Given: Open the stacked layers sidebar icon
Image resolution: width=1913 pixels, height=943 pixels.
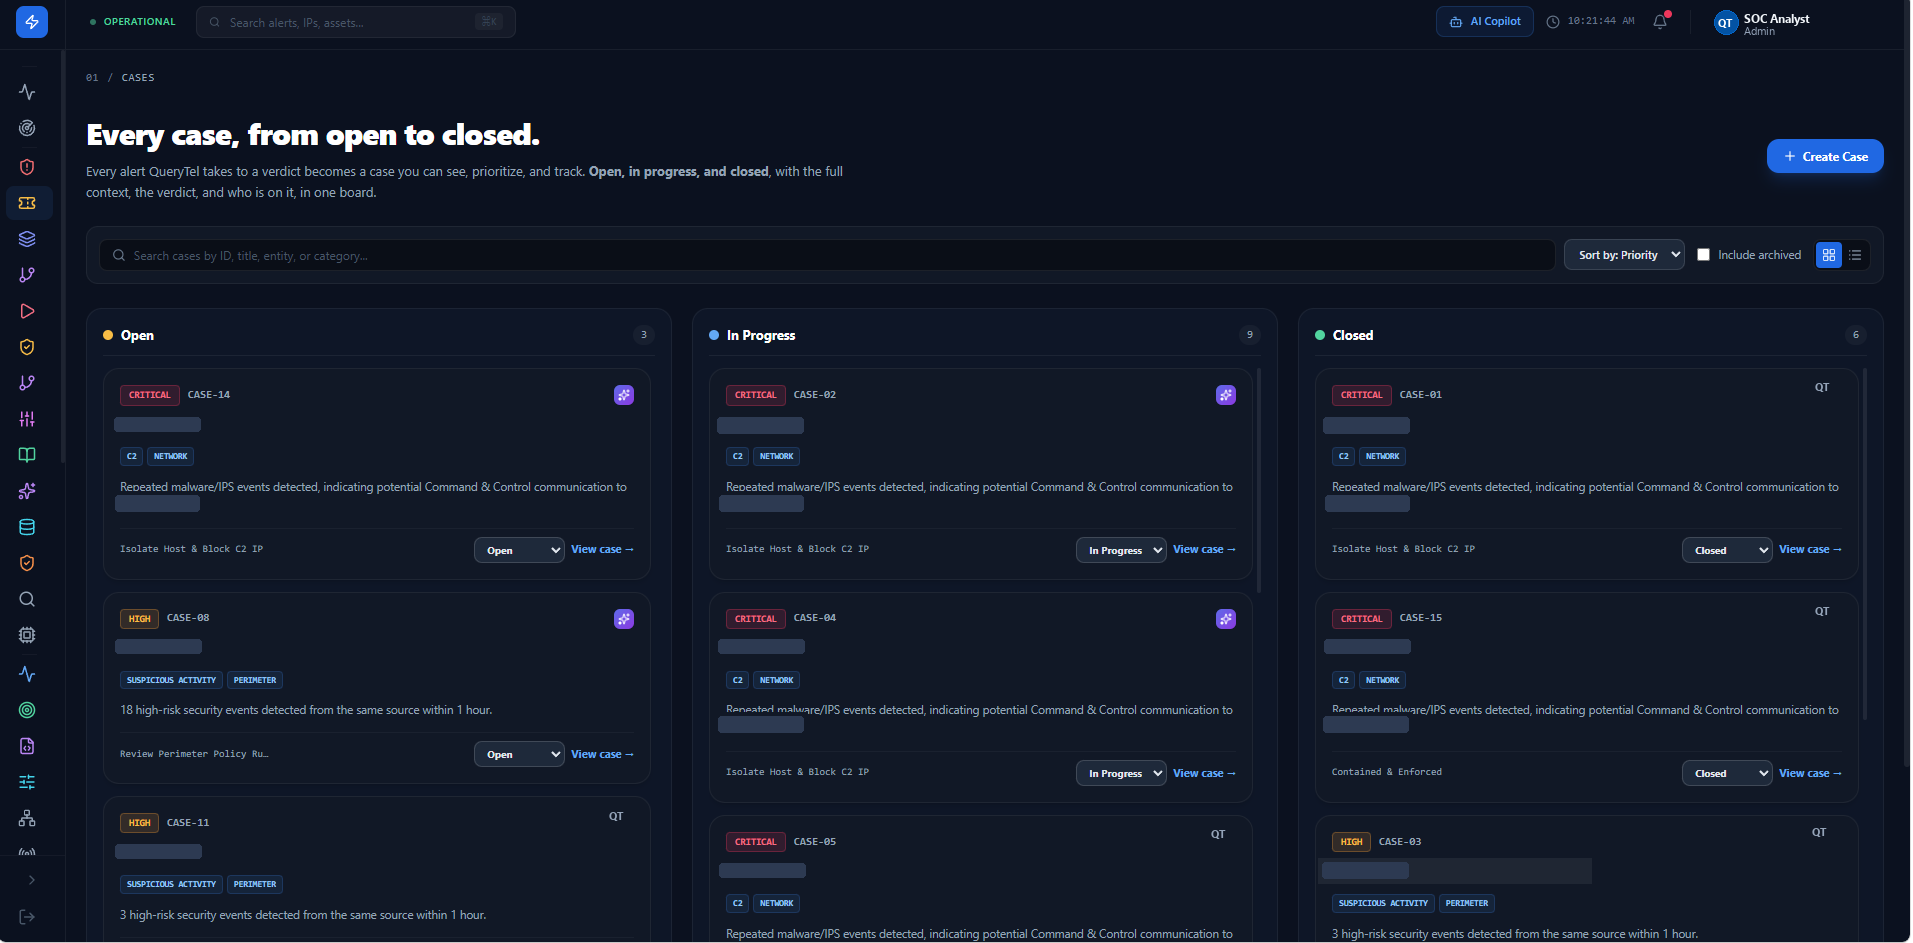Looking at the screenshot, I should [x=27, y=239].
